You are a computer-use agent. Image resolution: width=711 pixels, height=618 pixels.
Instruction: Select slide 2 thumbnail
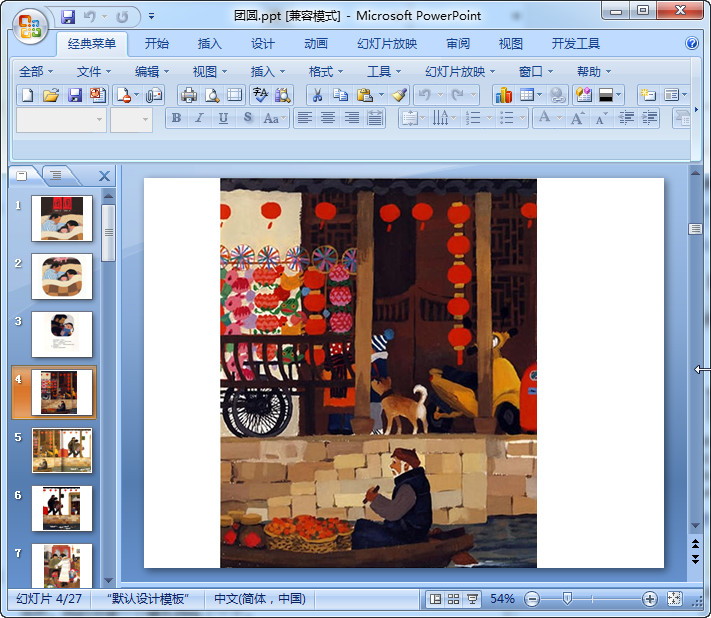pos(62,276)
